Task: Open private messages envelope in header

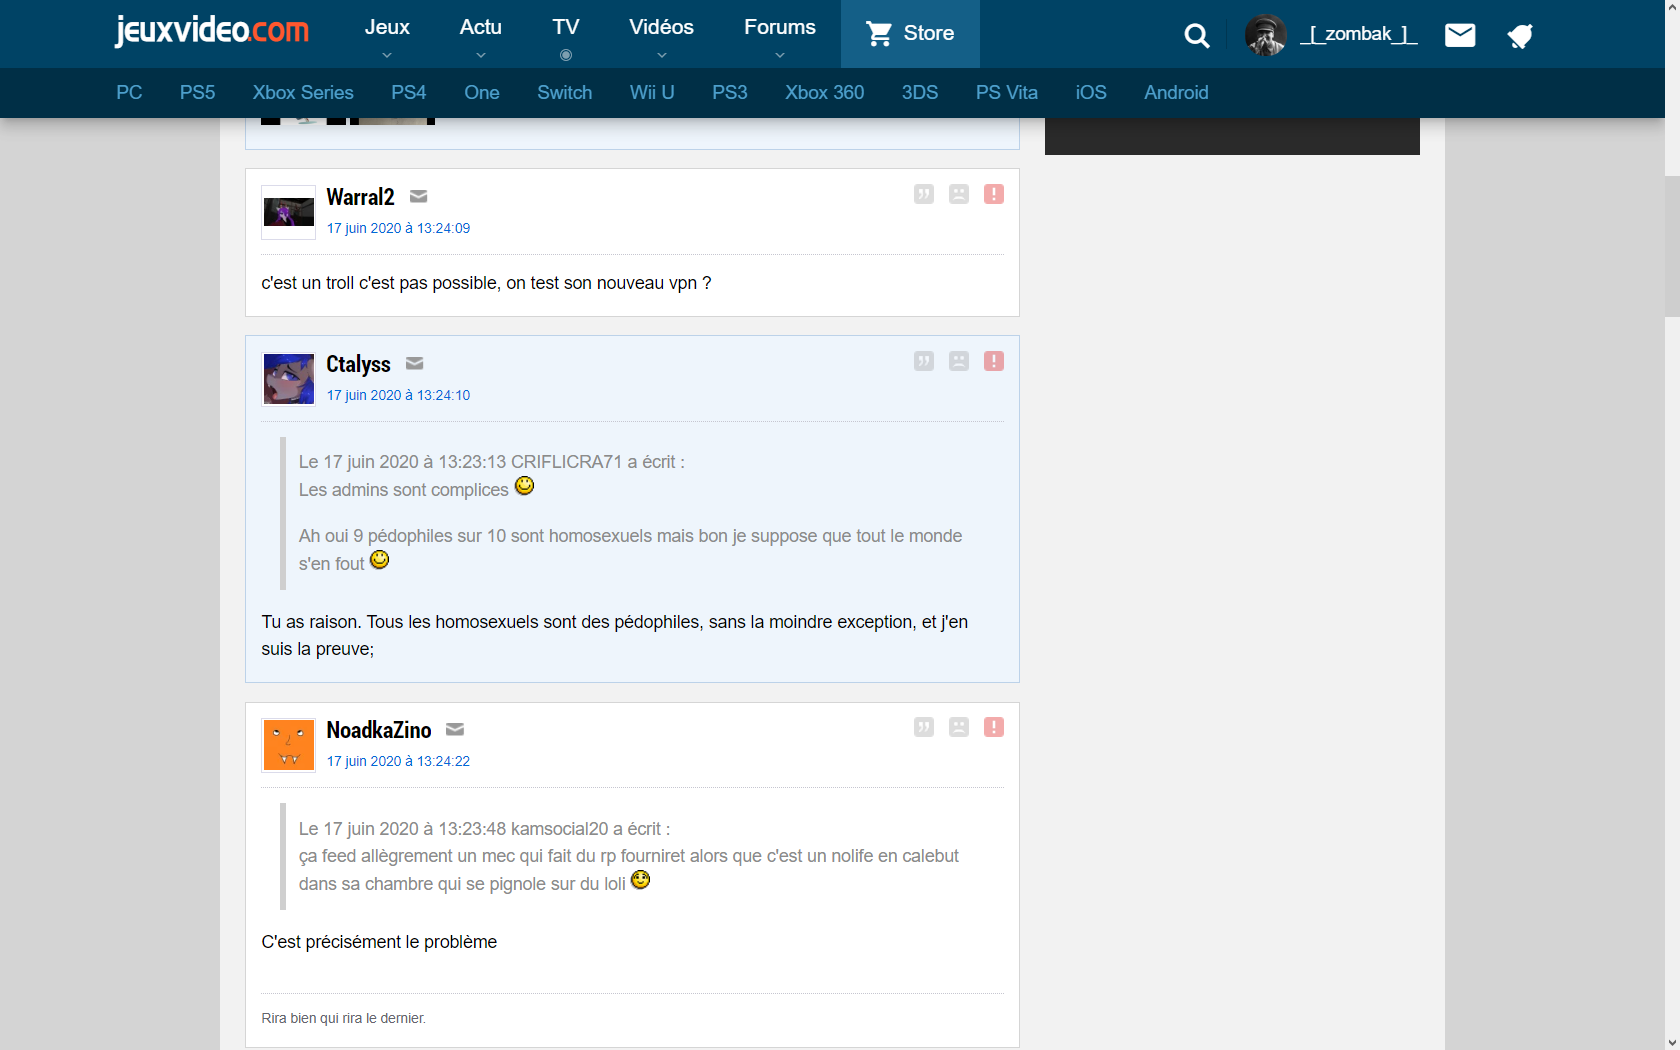Action: click(1460, 36)
